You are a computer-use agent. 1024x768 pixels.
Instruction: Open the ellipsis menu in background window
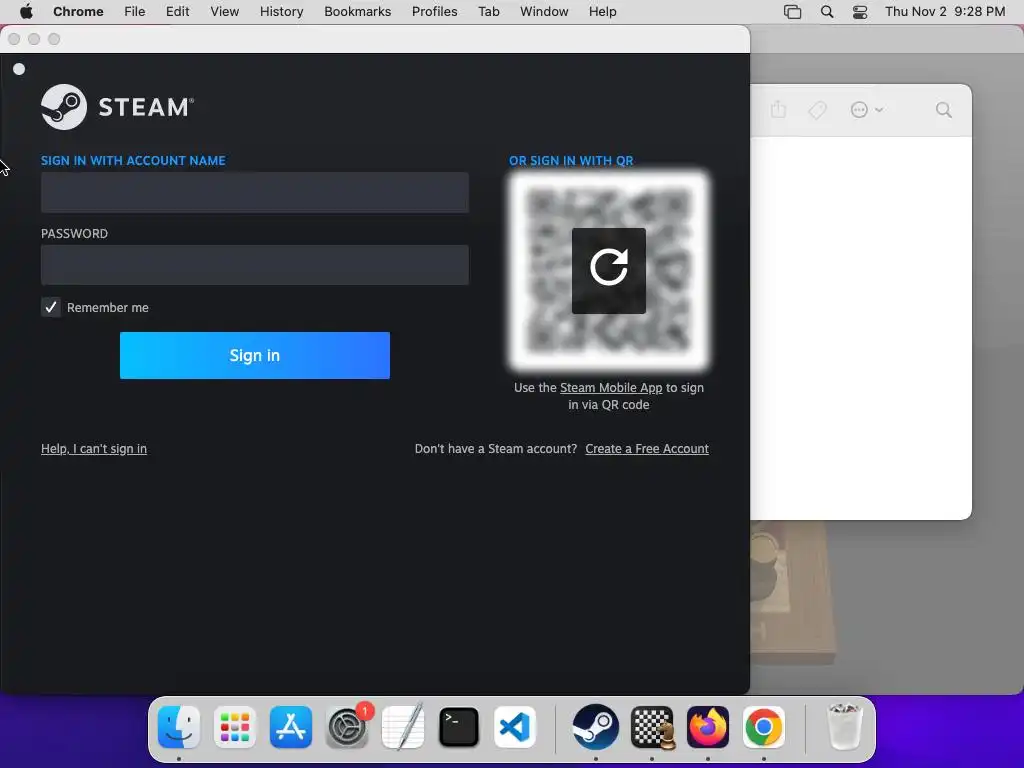[867, 110]
